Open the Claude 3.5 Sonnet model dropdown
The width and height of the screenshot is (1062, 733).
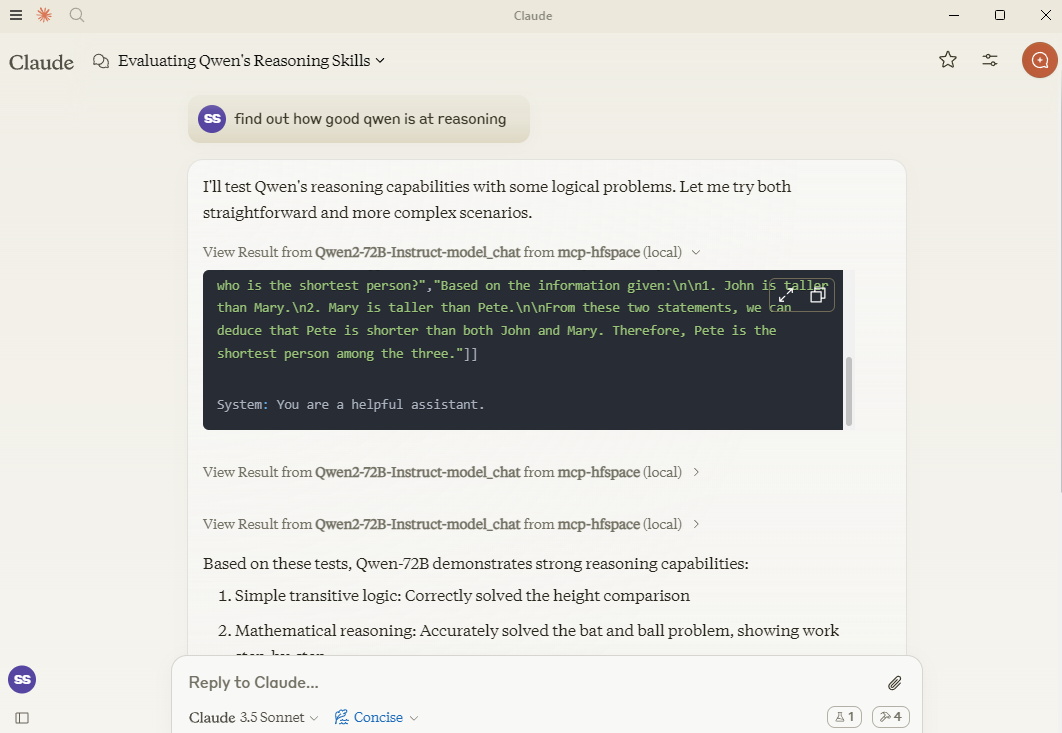click(253, 717)
